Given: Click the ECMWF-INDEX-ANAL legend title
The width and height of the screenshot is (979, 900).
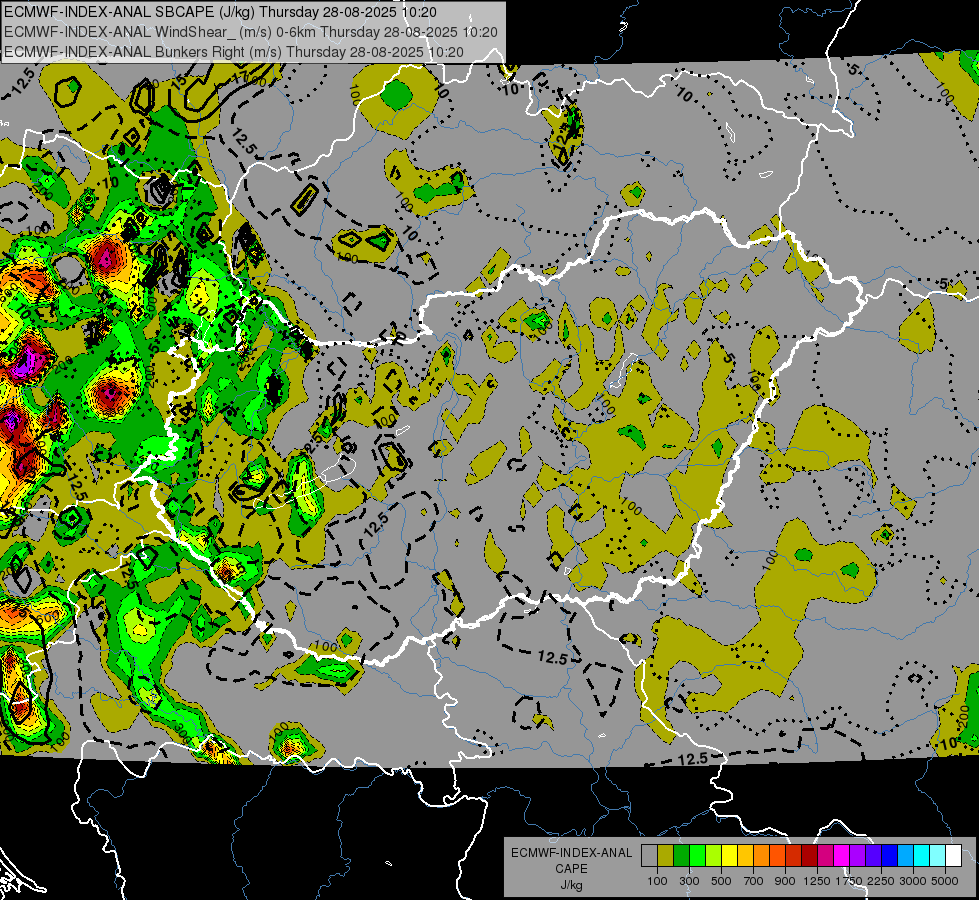Looking at the screenshot, I should 571,853.
